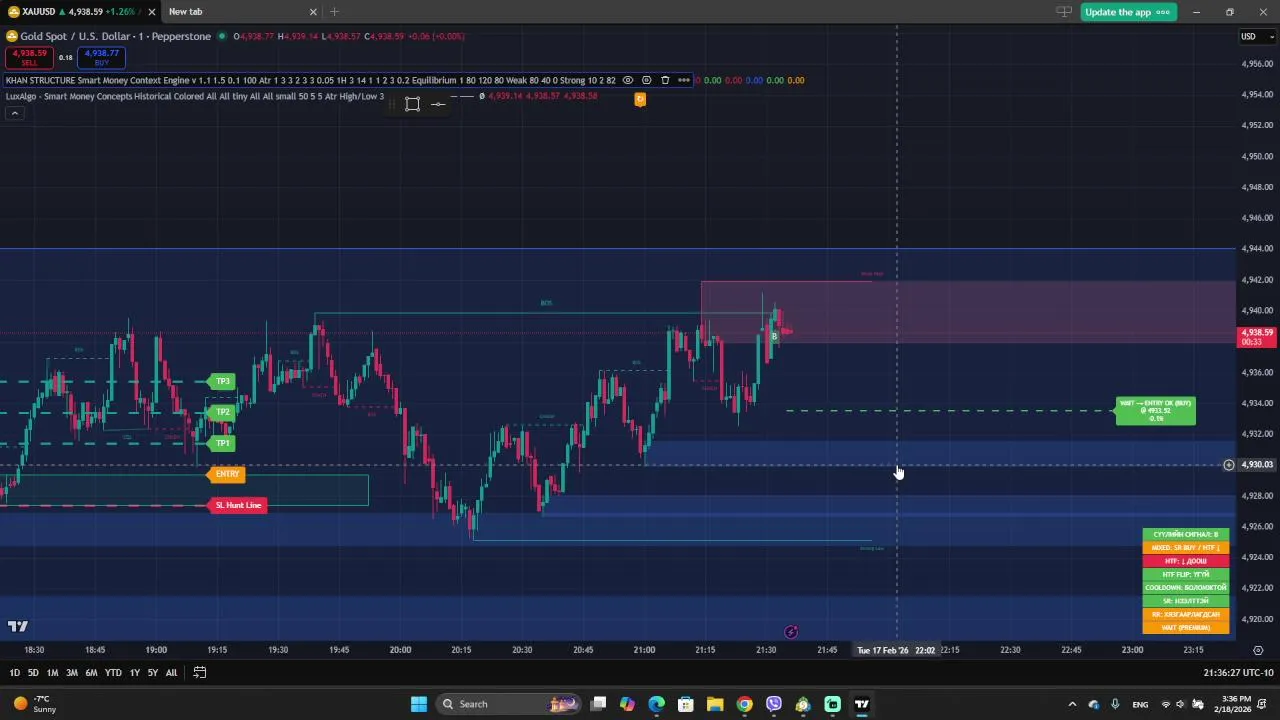Add a new tab with plus icon
The image size is (1280, 720).
pyautogui.click(x=334, y=12)
